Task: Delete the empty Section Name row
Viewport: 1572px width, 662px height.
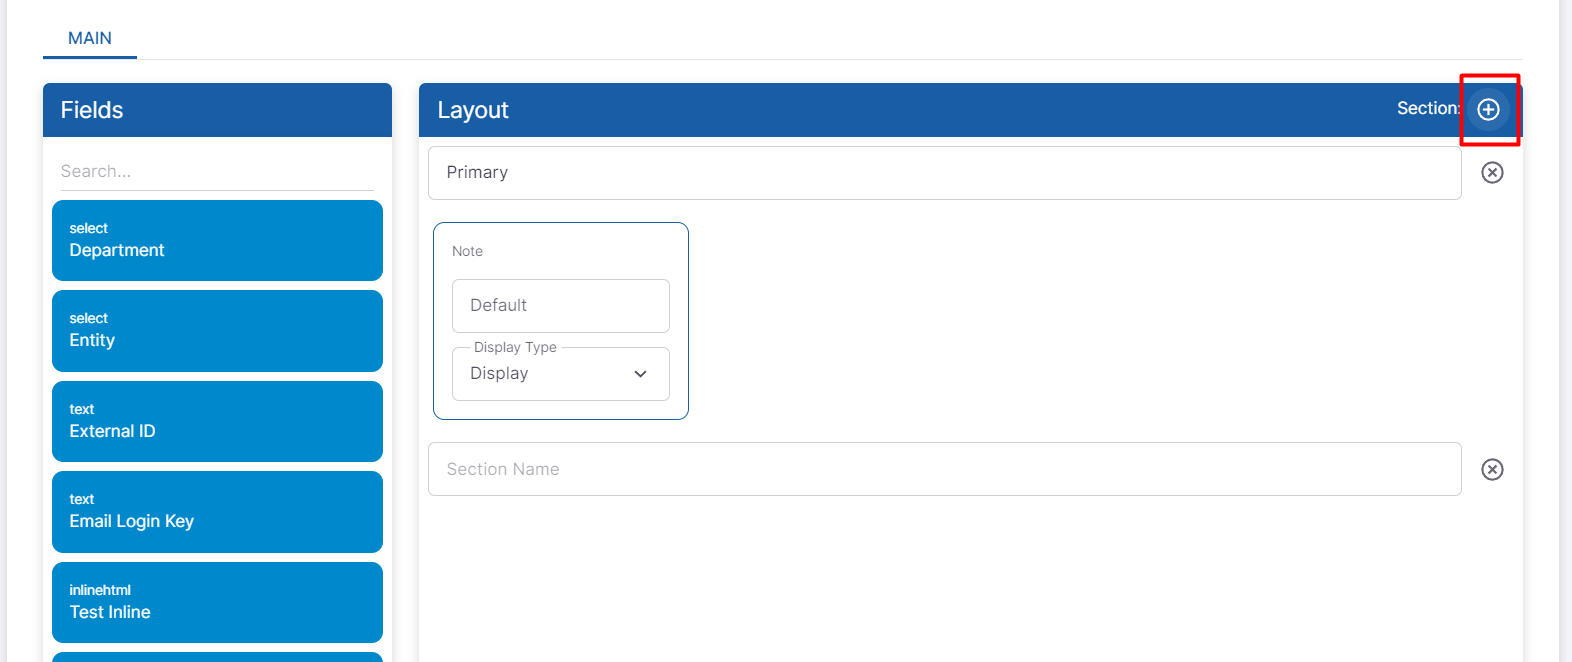Action: (1492, 470)
